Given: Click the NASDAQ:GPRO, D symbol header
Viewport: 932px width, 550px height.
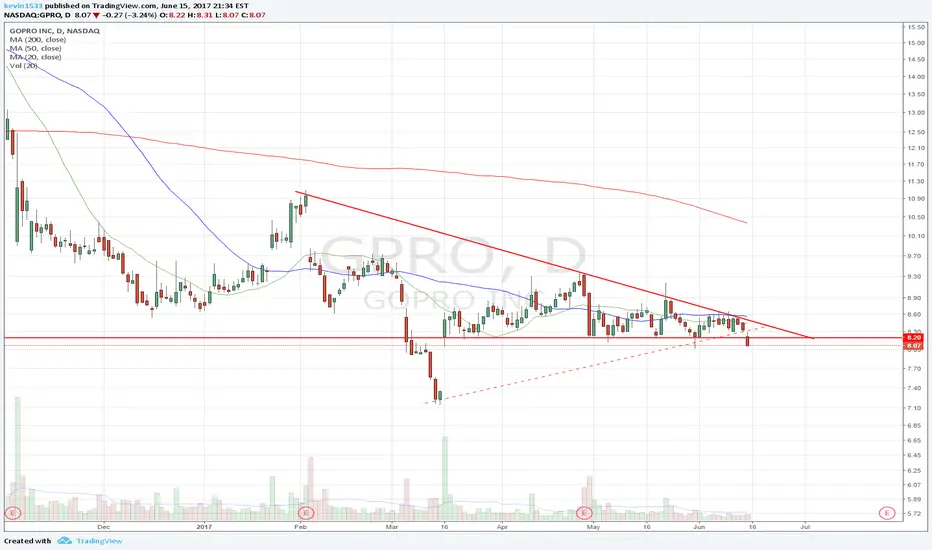Looking at the screenshot, I should pyautogui.click(x=37, y=15).
